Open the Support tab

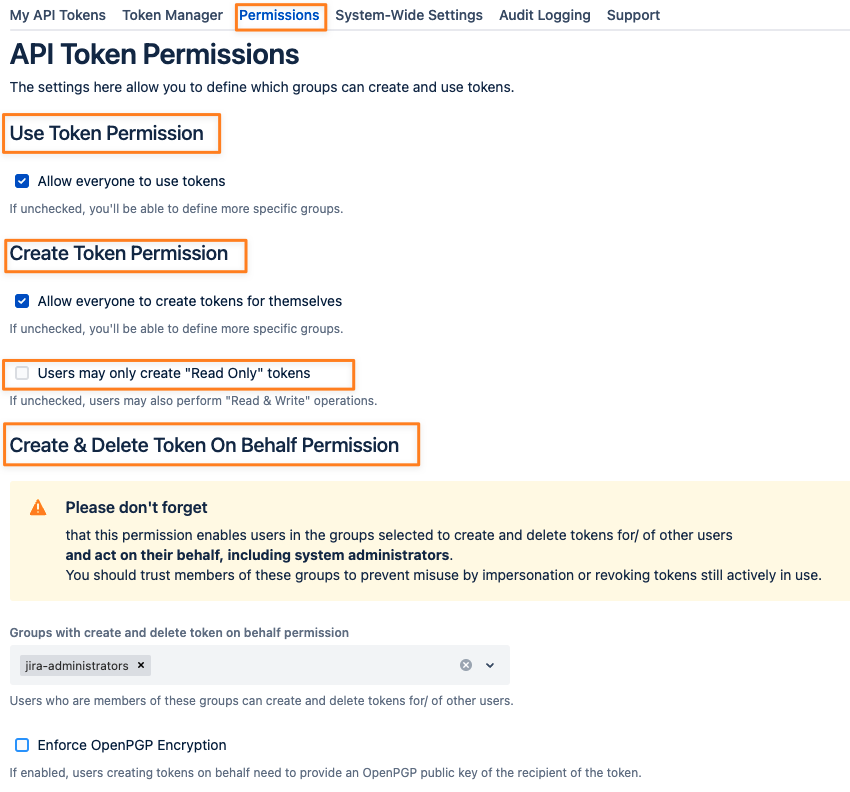(633, 15)
